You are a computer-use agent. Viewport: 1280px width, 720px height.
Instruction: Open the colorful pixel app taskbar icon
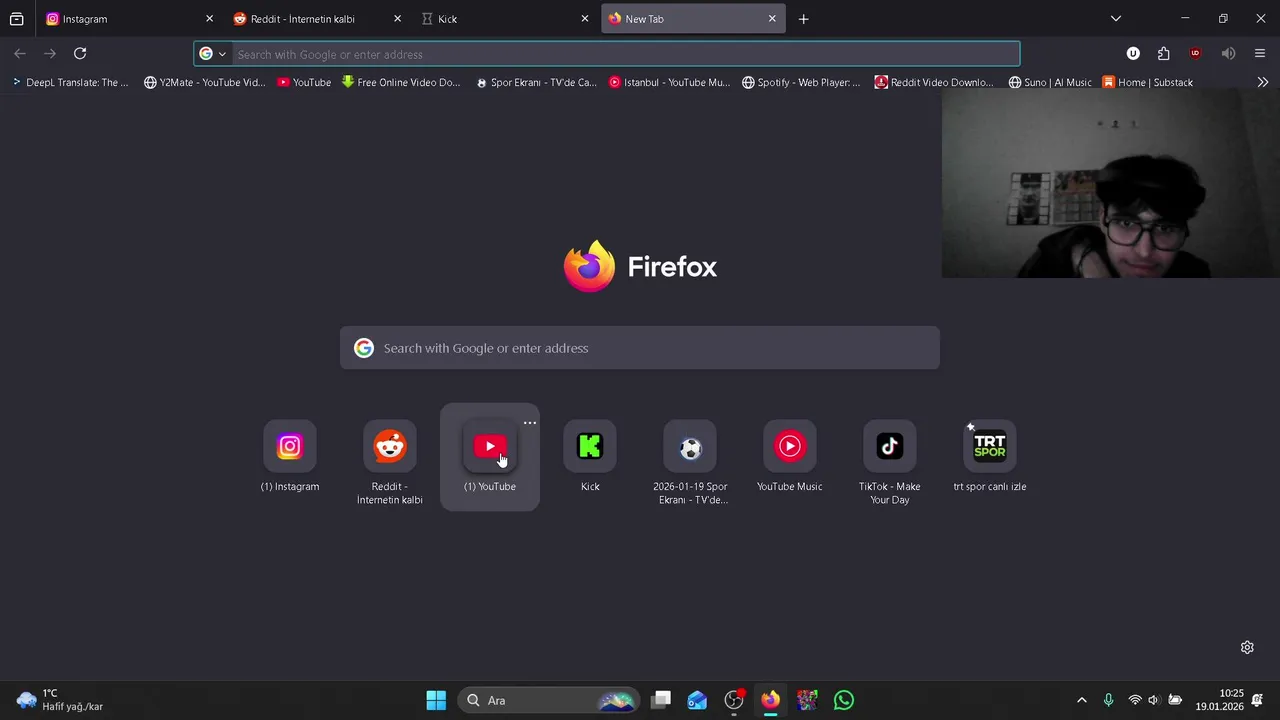click(807, 700)
